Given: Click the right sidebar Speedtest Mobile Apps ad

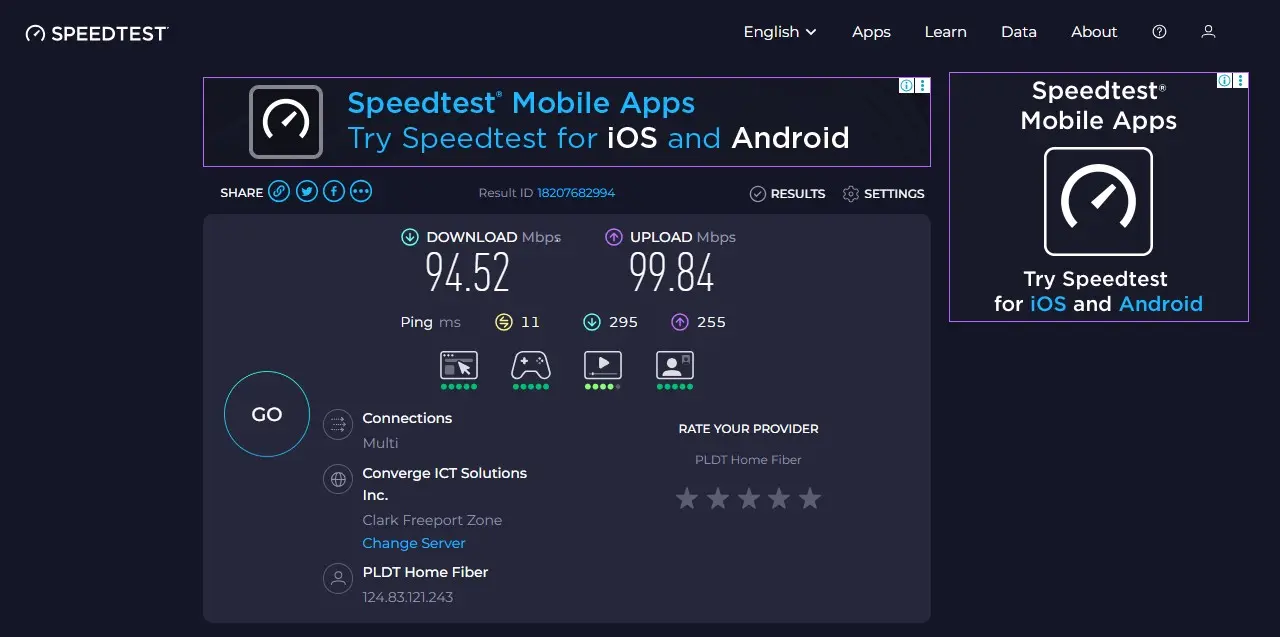Looking at the screenshot, I should point(1099,197).
